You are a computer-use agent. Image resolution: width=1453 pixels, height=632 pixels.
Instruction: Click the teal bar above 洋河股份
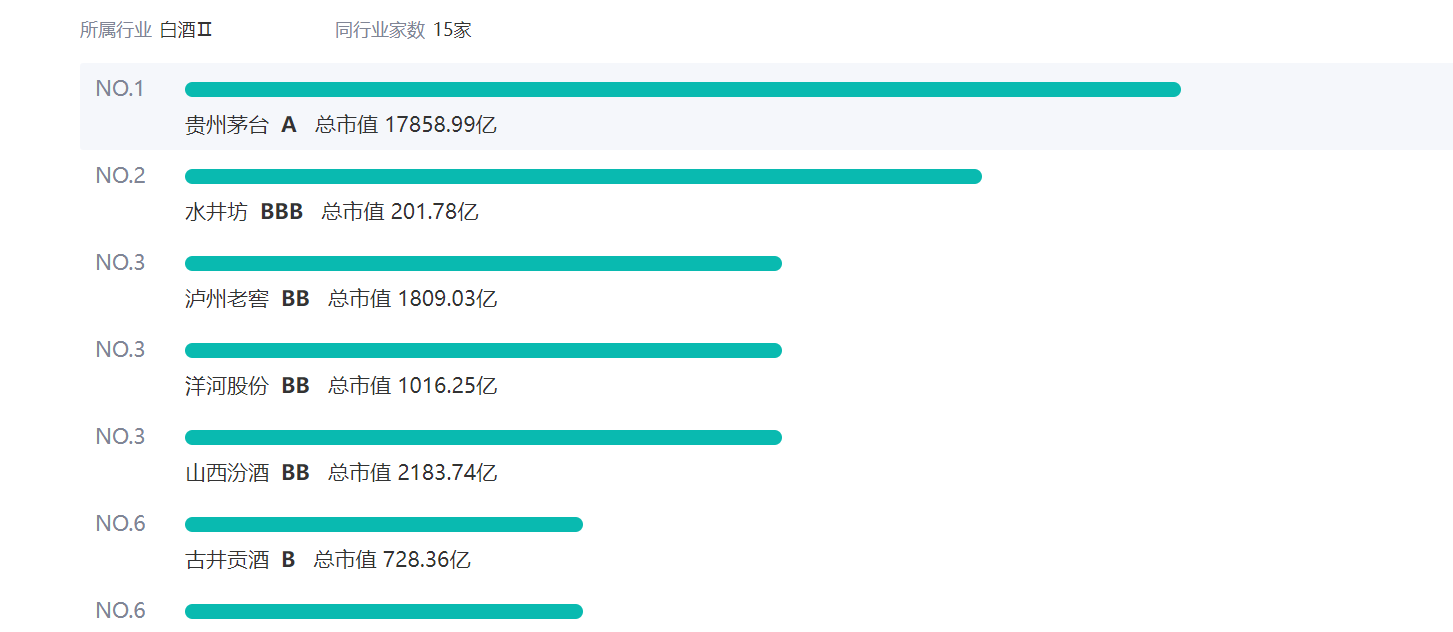coord(483,351)
